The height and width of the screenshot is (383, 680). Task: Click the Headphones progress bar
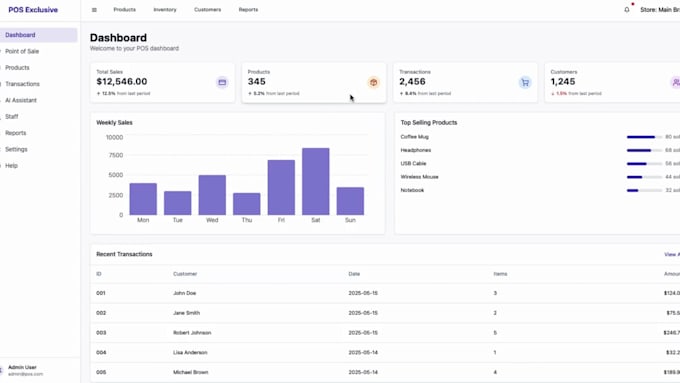tap(644, 151)
